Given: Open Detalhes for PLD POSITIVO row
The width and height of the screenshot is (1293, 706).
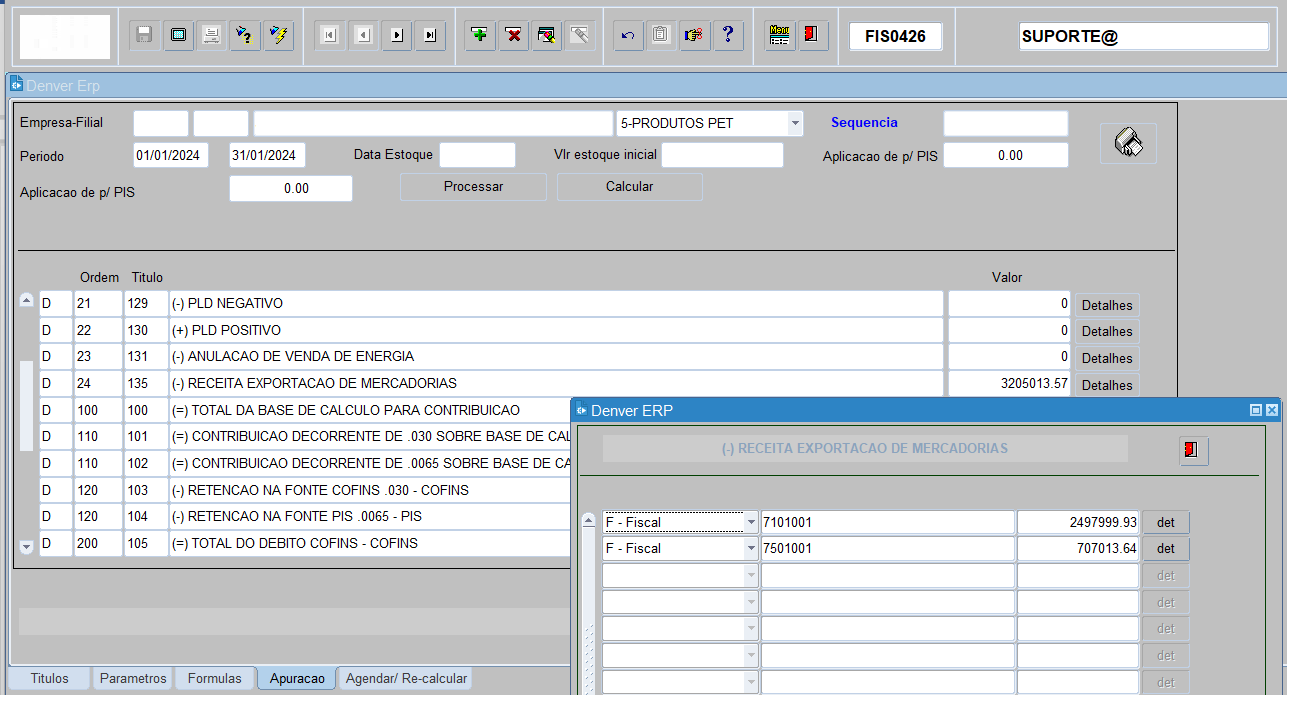Looking at the screenshot, I should point(1107,332).
